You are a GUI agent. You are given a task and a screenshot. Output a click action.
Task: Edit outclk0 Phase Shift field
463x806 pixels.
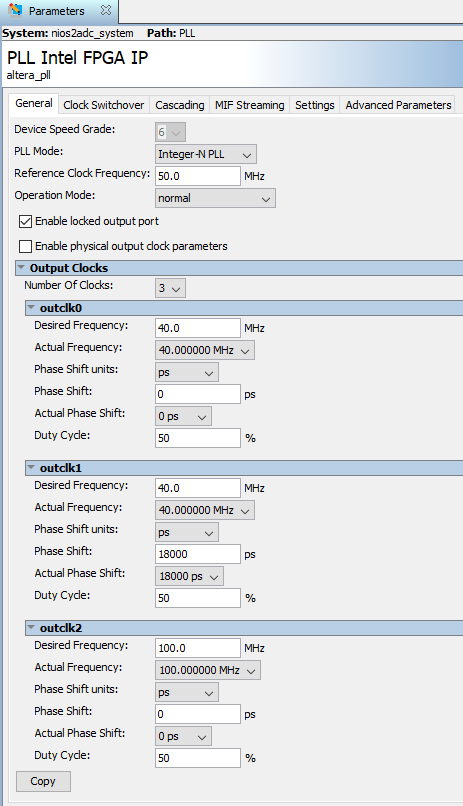pos(198,394)
